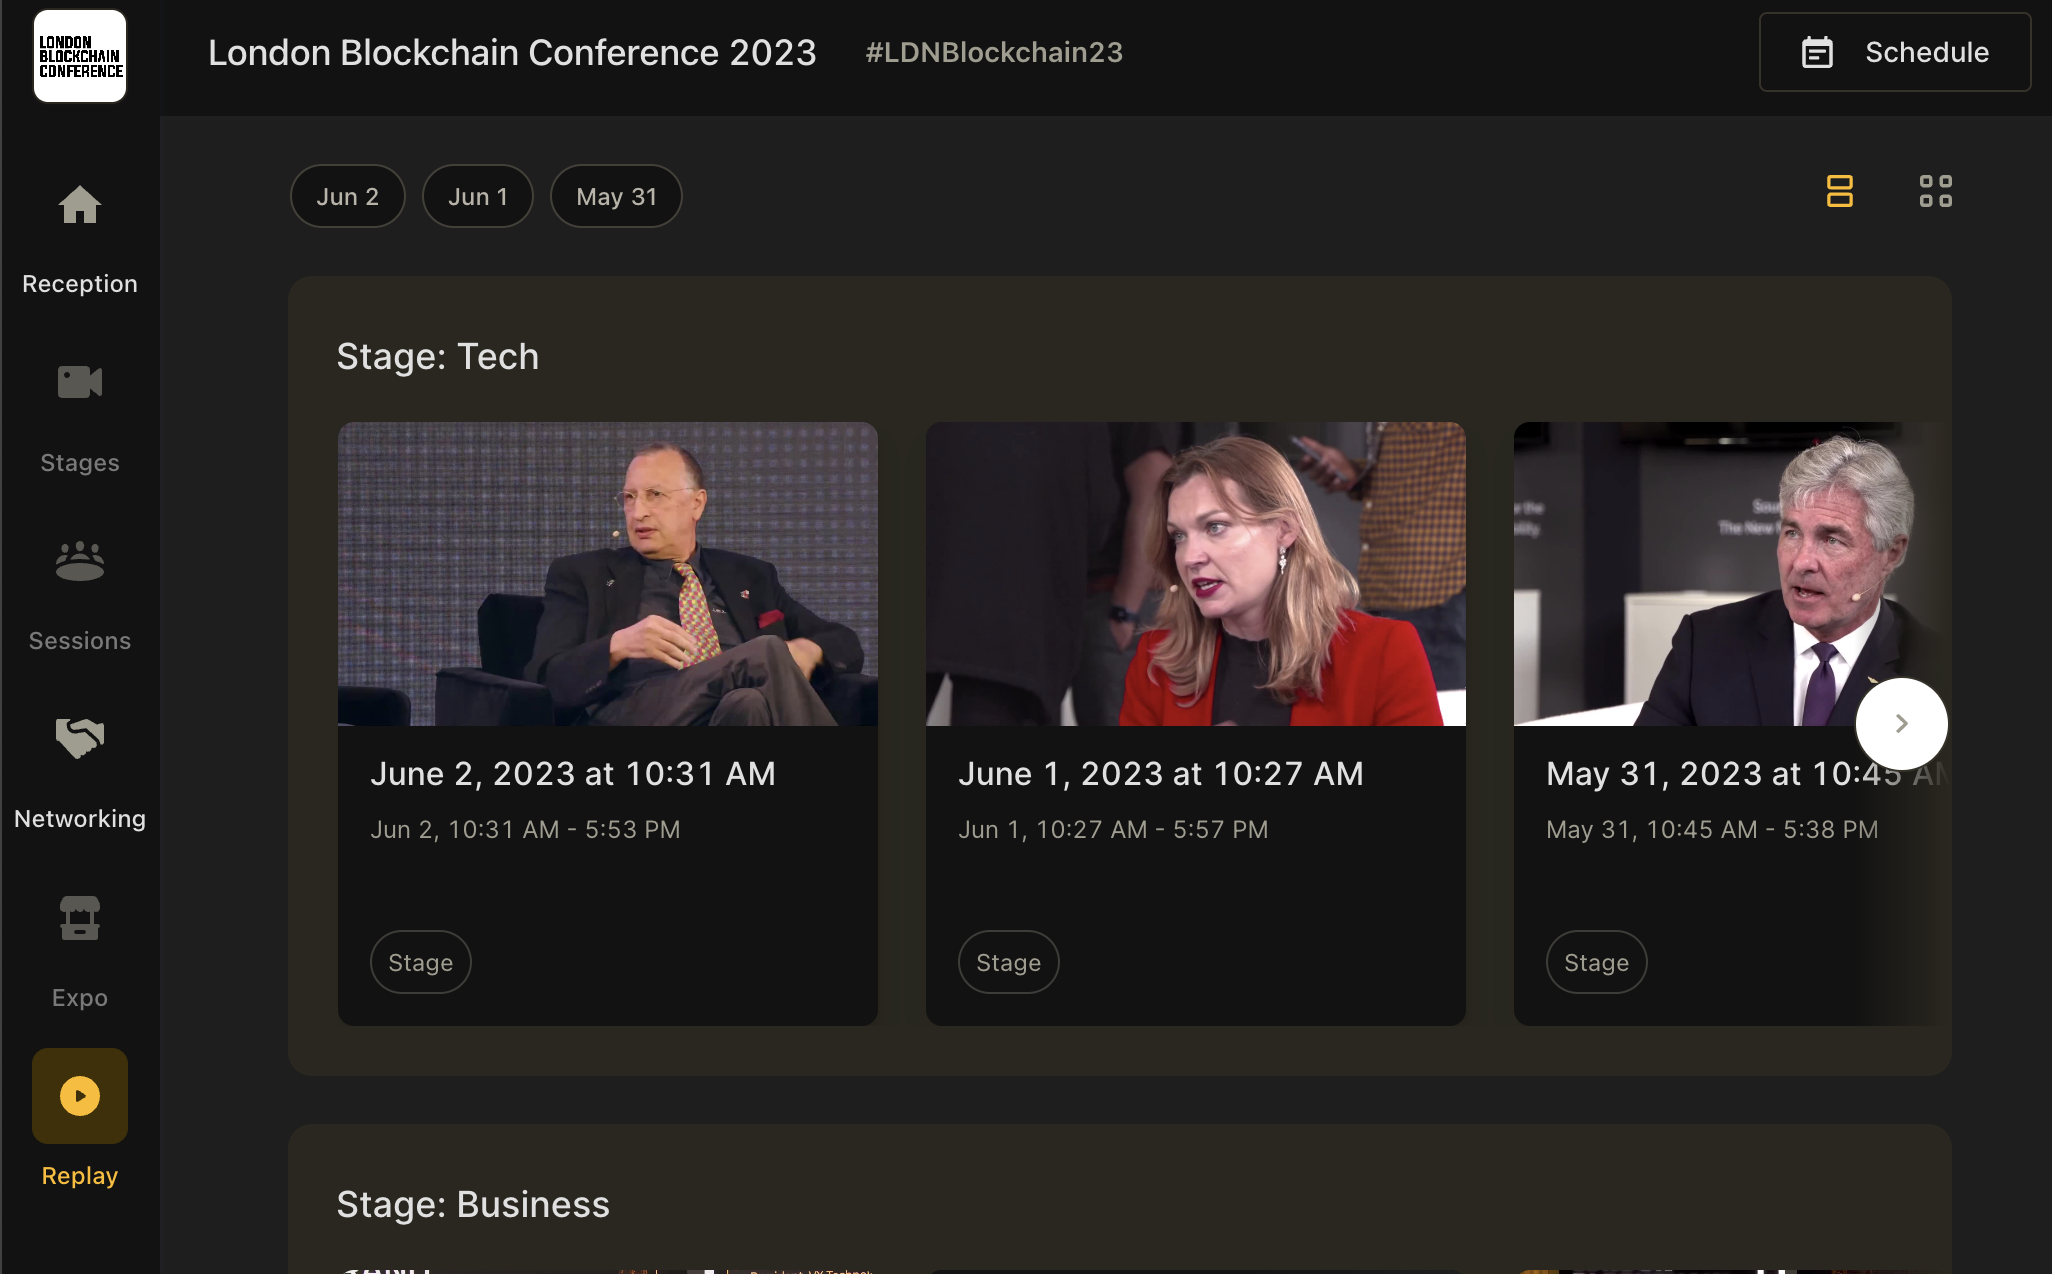Open the June 1 replay thumbnail
The width and height of the screenshot is (2052, 1274).
[x=1196, y=574]
